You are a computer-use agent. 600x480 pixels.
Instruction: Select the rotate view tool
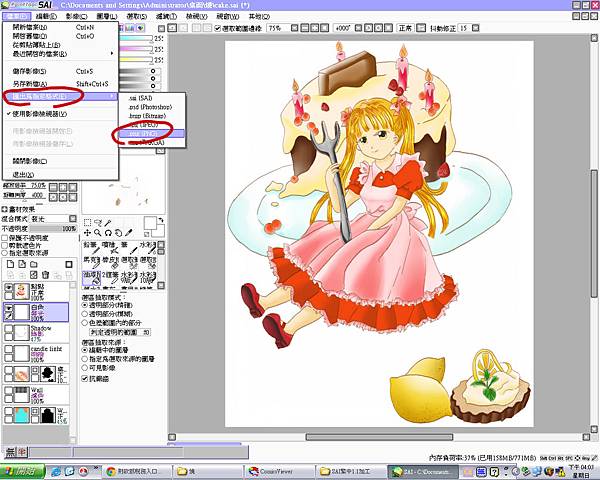tap(108, 232)
